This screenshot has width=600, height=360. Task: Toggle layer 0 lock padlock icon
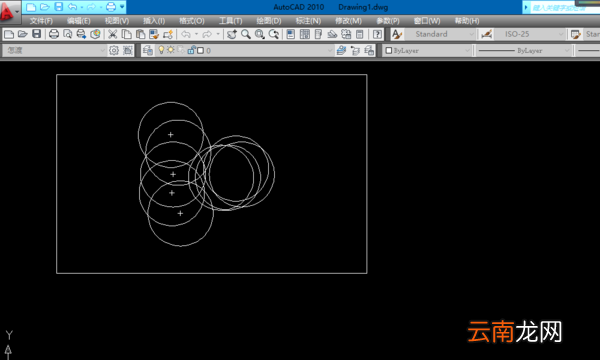click(191, 50)
